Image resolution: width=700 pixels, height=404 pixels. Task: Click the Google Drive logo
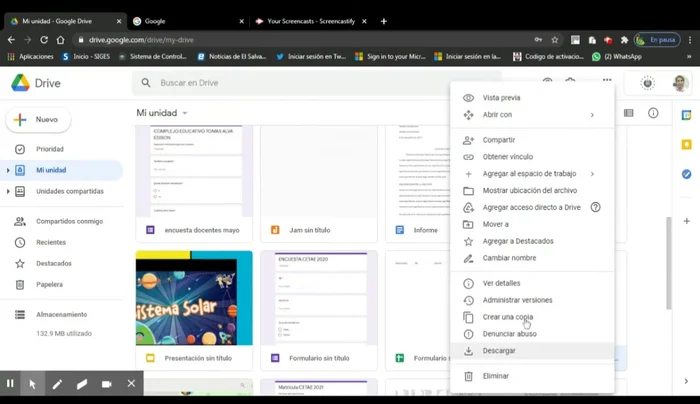[x=35, y=83]
